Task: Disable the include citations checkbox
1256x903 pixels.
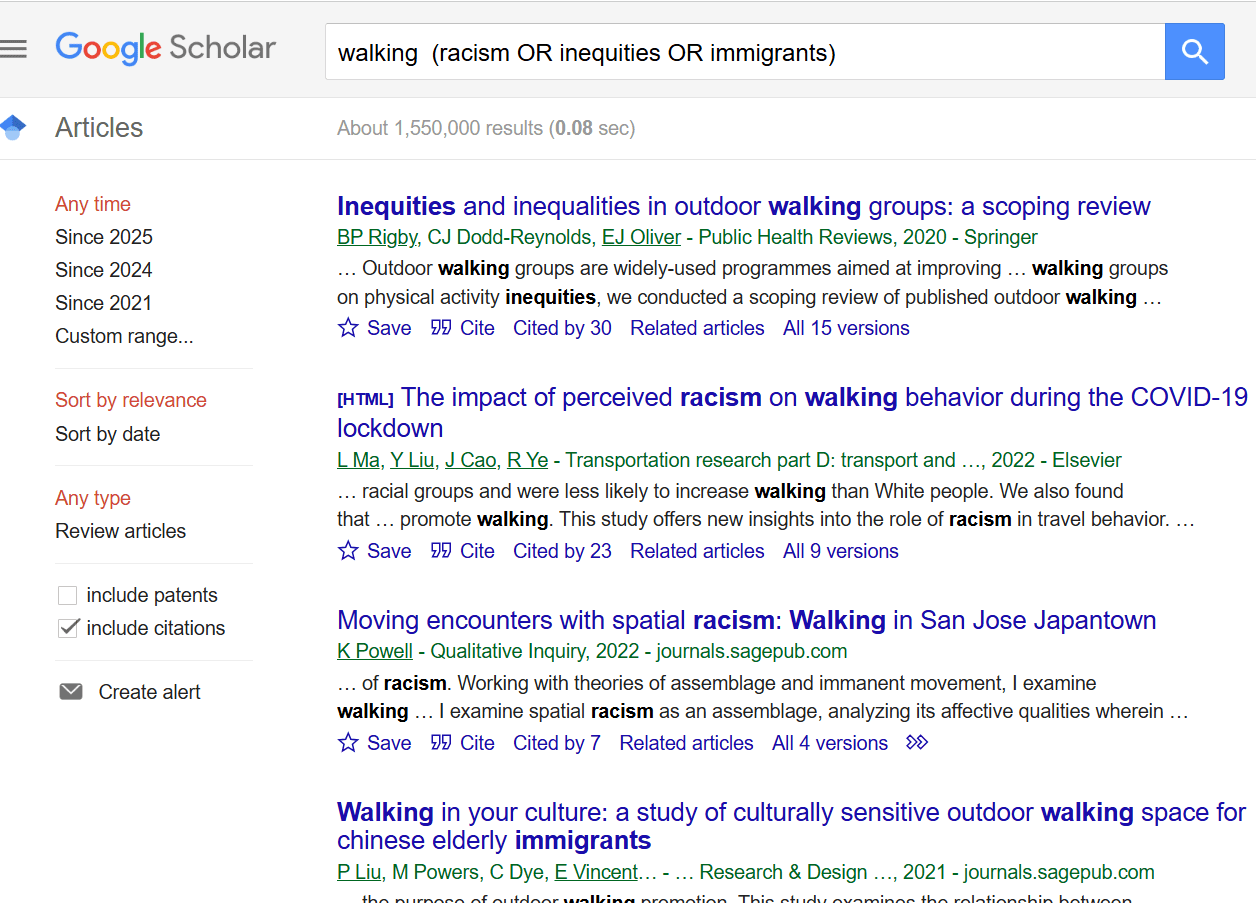Action: (x=67, y=627)
